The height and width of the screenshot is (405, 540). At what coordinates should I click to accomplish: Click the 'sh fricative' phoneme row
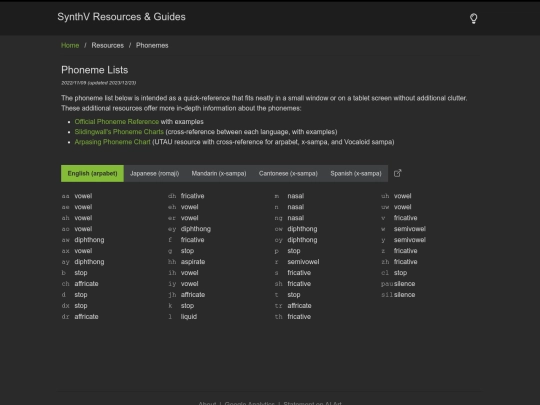(293, 284)
